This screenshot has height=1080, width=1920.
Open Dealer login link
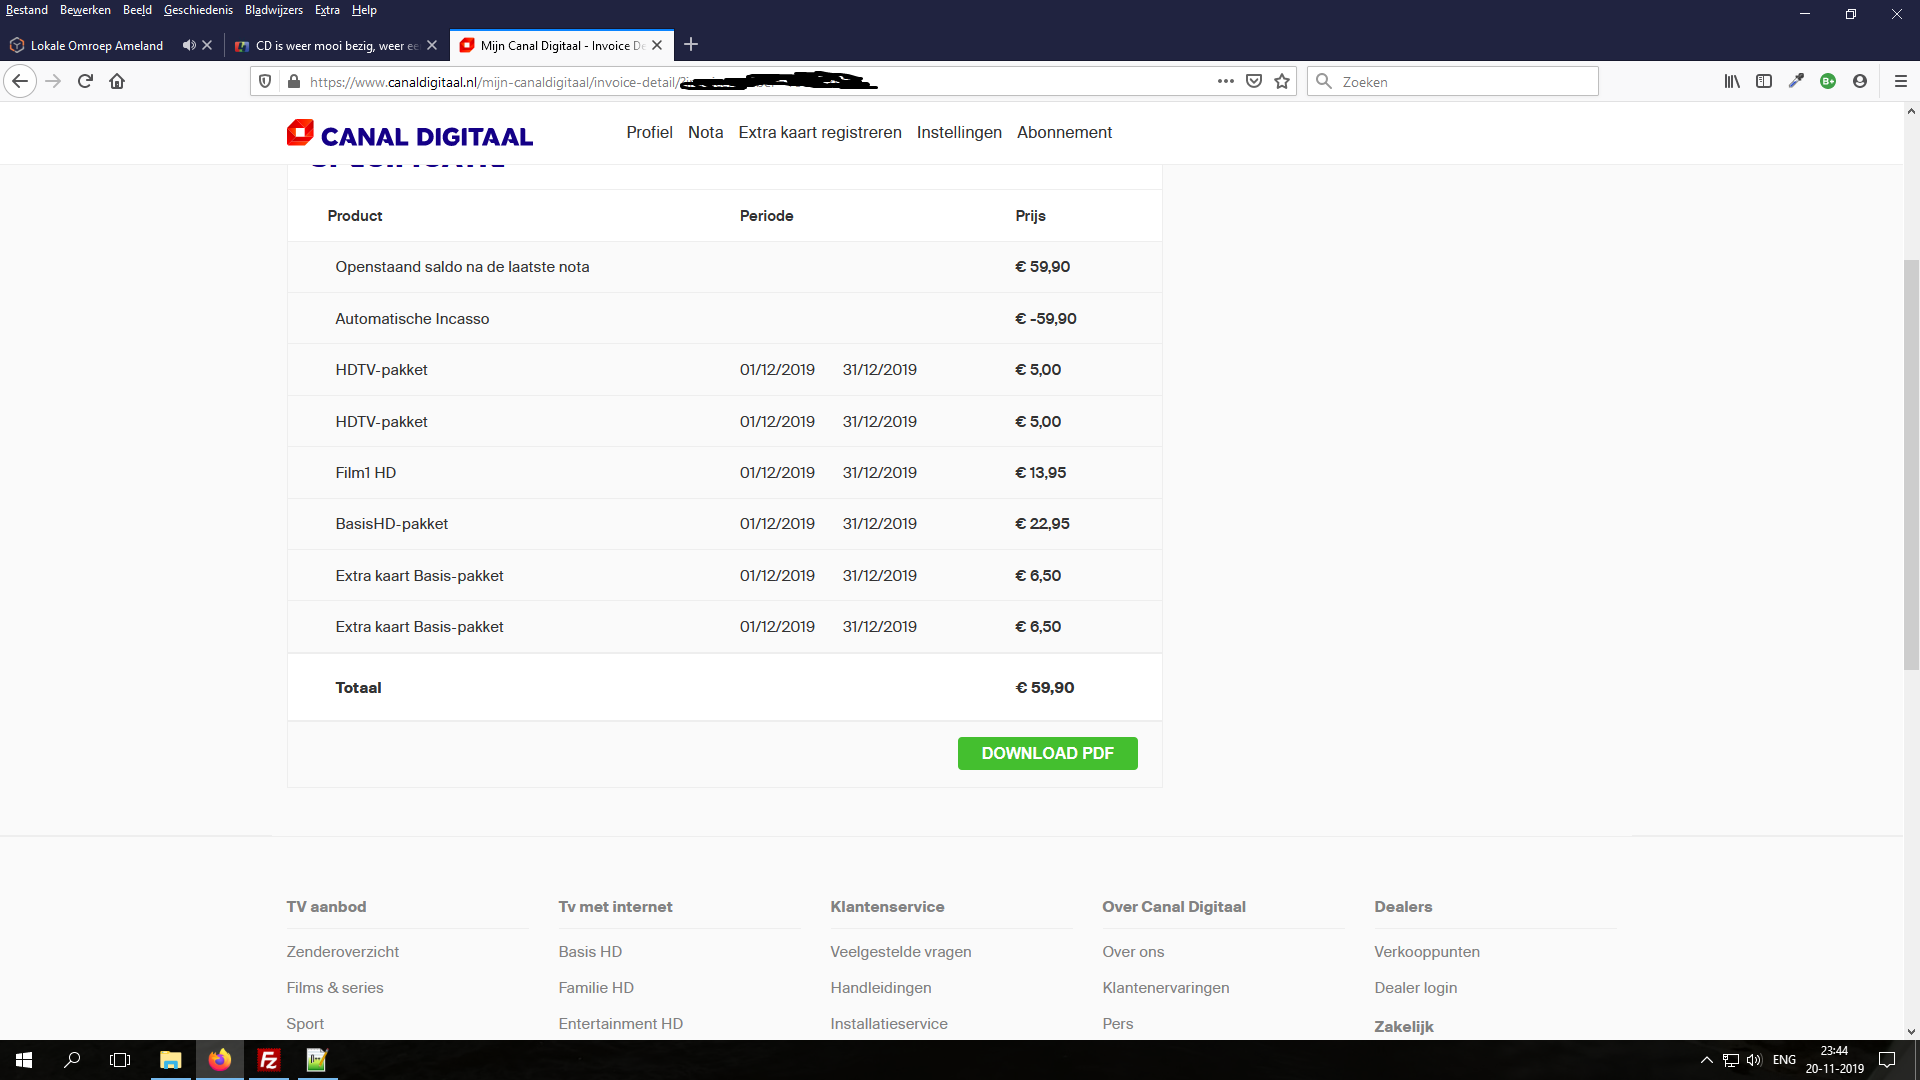click(x=1415, y=987)
